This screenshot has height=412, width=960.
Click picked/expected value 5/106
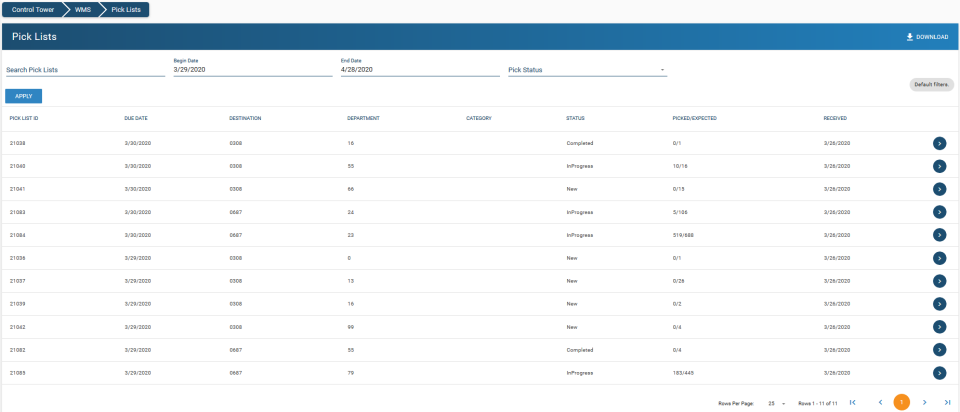(x=680, y=212)
